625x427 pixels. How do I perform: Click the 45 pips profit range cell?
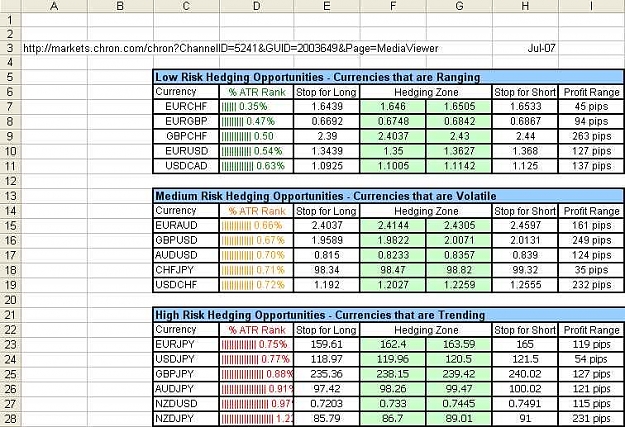click(592, 106)
